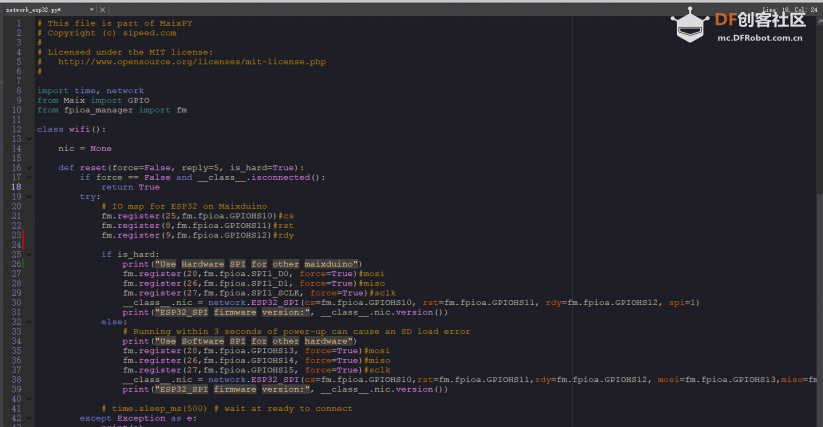The height and width of the screenshot is (427, 823).
Task: Click the mit-license.php URL comment
Action: (192, 62)
